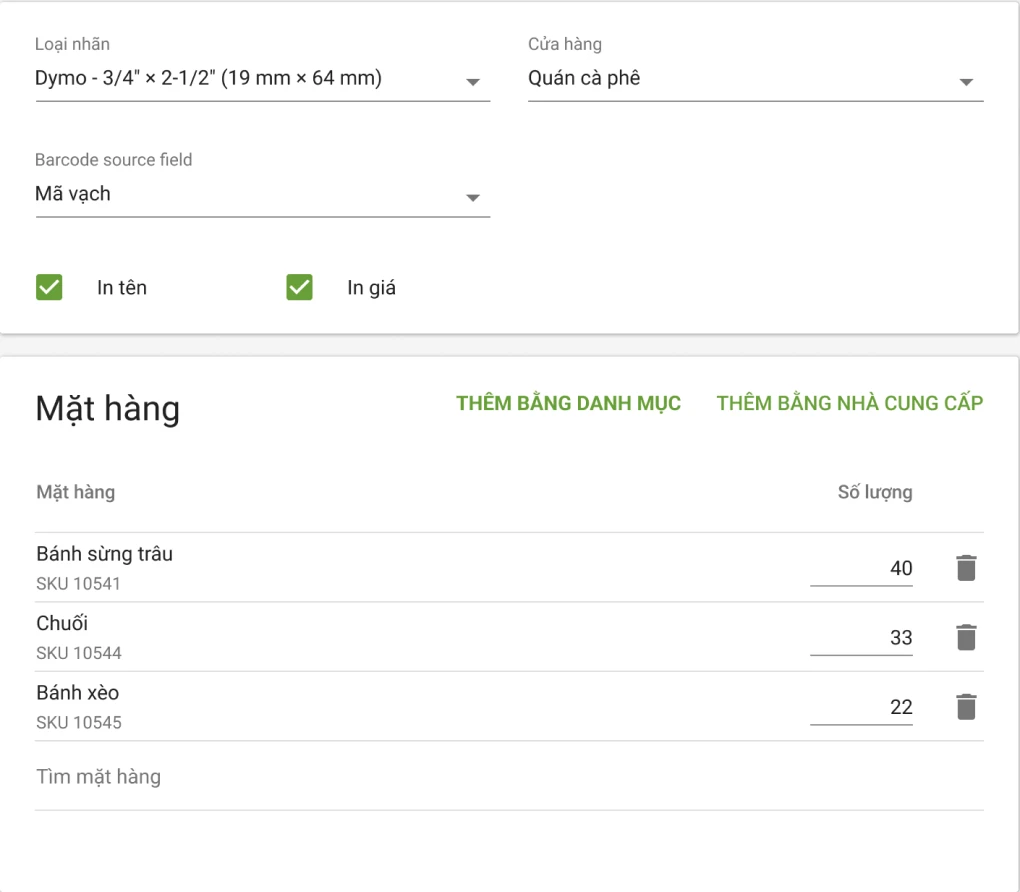Remove Bánh xèo using trash icon
Image resolution: width=1020 pixels, height=892 pixels.
(965, 707)
